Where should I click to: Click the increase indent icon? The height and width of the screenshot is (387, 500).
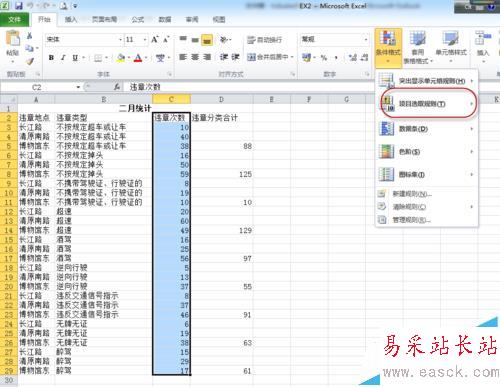(x=235, y=57)
